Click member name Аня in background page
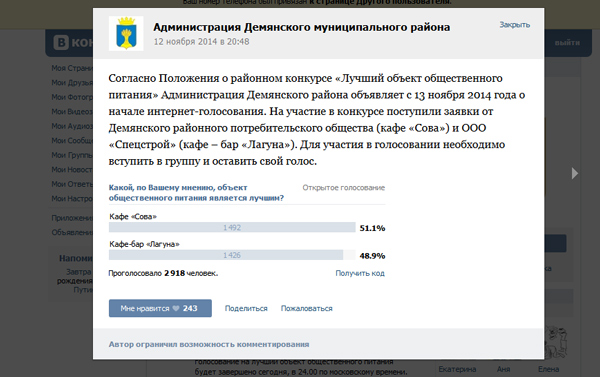The image size is (600, 377). click(504, 369)
